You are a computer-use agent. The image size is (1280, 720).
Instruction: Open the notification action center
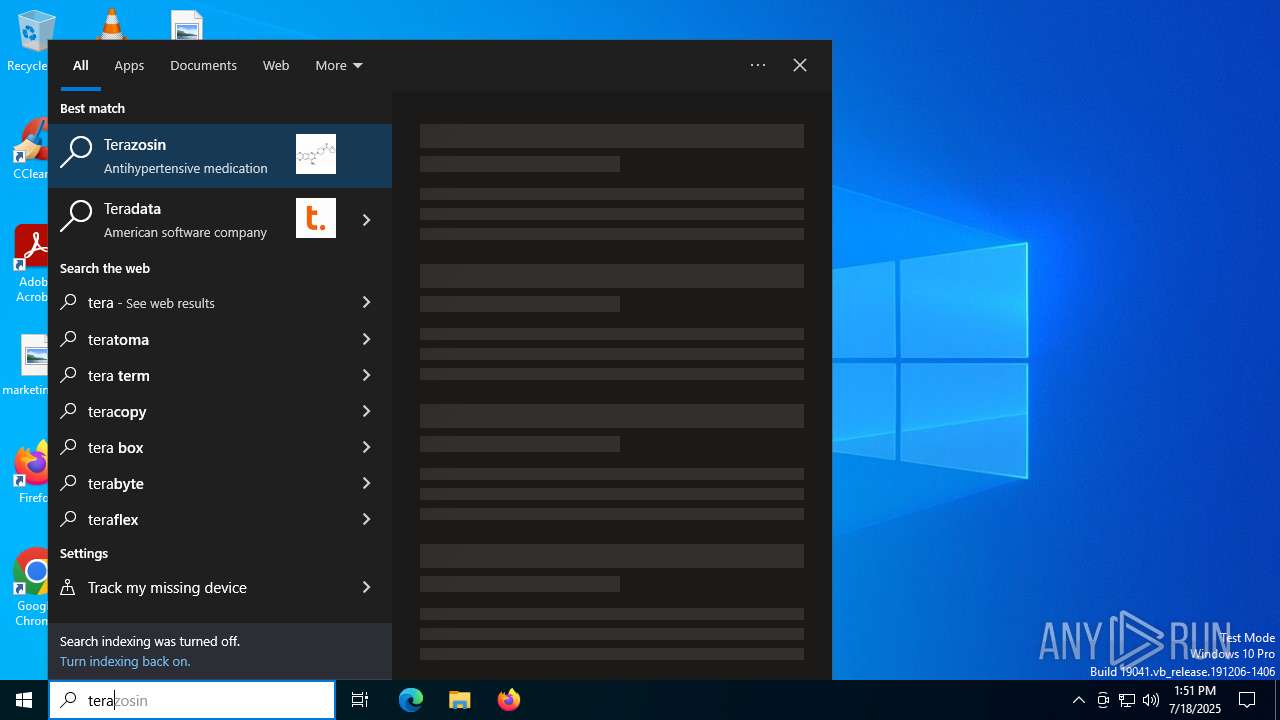point(1247,700)
